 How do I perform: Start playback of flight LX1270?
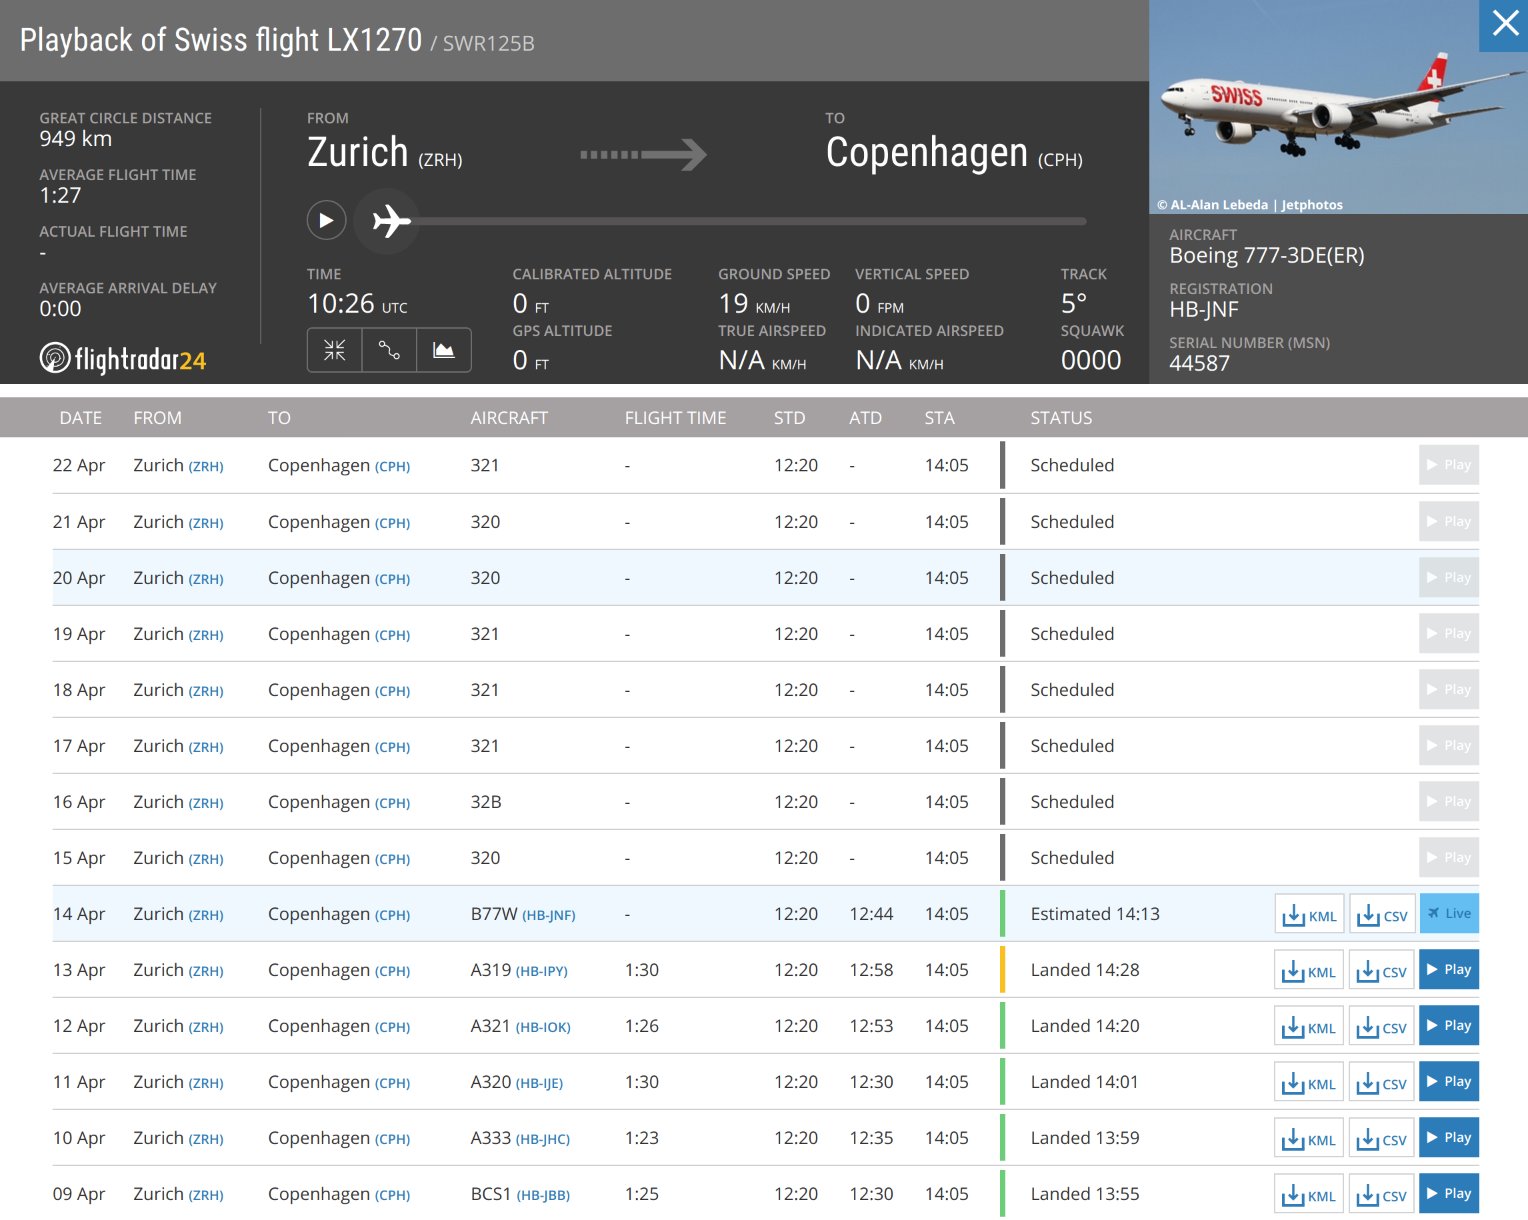pyautogui.click(x=326, y=220)
